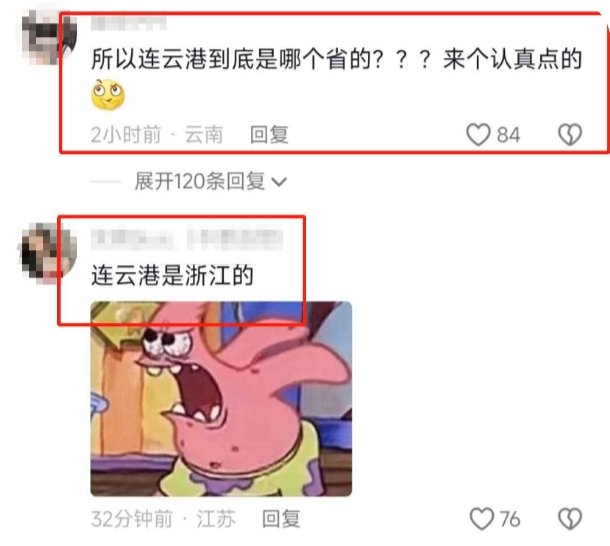
Task: Tap the 2小时前 timestamp
Action: (x=126, y=135)
